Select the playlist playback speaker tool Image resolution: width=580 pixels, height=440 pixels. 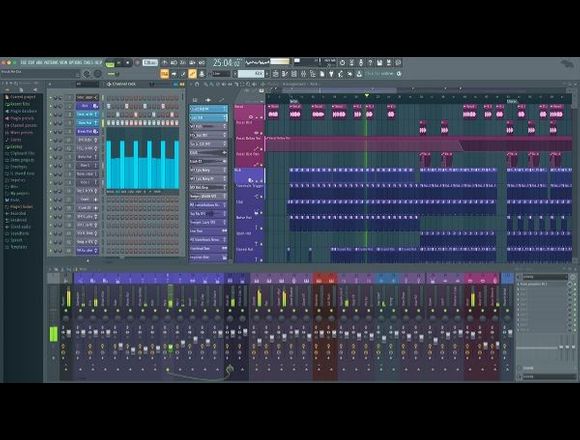coord(254,84)
